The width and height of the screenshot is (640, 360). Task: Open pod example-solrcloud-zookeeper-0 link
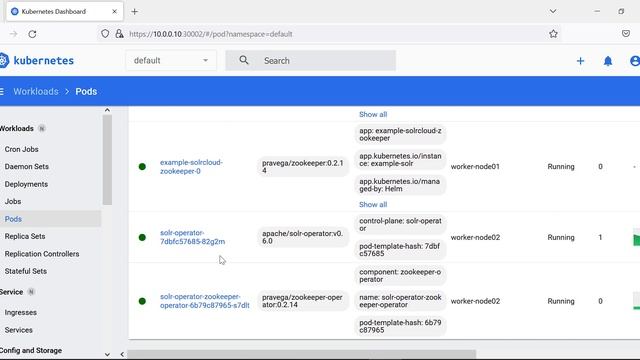tap(191, 167)
